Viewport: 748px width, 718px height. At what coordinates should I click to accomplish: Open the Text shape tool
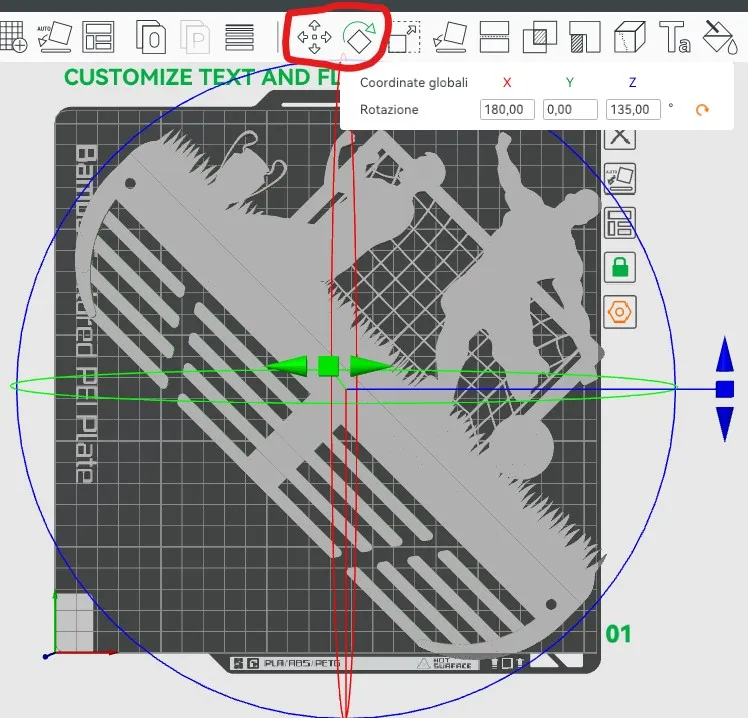(675, 37)
